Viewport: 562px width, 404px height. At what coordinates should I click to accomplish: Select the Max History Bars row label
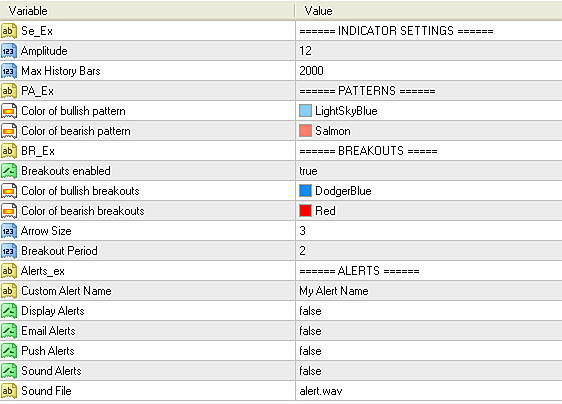coord(61,71)
